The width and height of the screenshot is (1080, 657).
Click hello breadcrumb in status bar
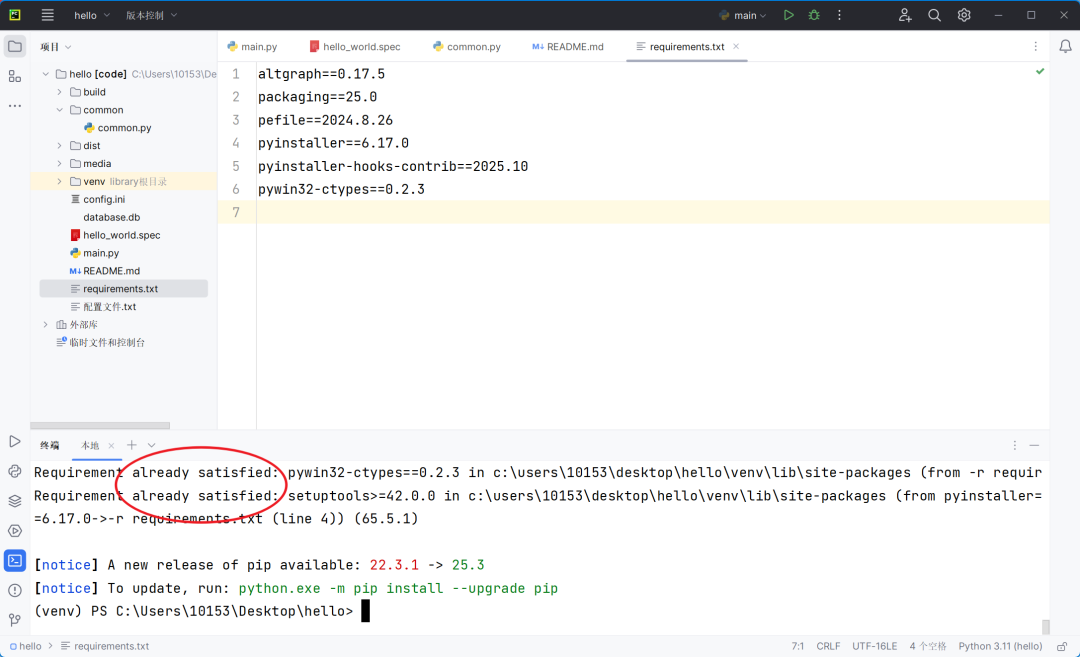click(25, 646)
